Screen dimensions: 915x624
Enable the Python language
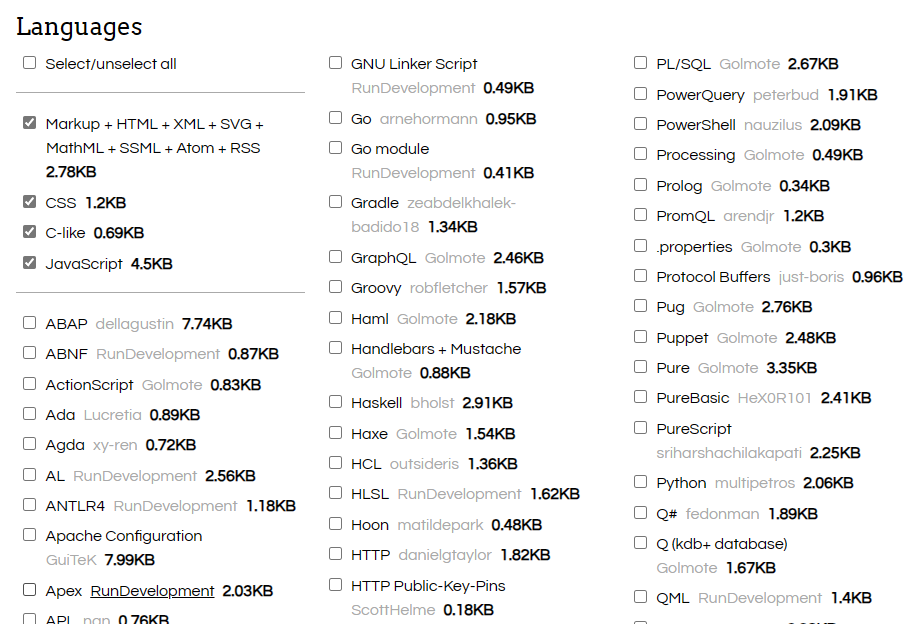(x=640, y=482)
